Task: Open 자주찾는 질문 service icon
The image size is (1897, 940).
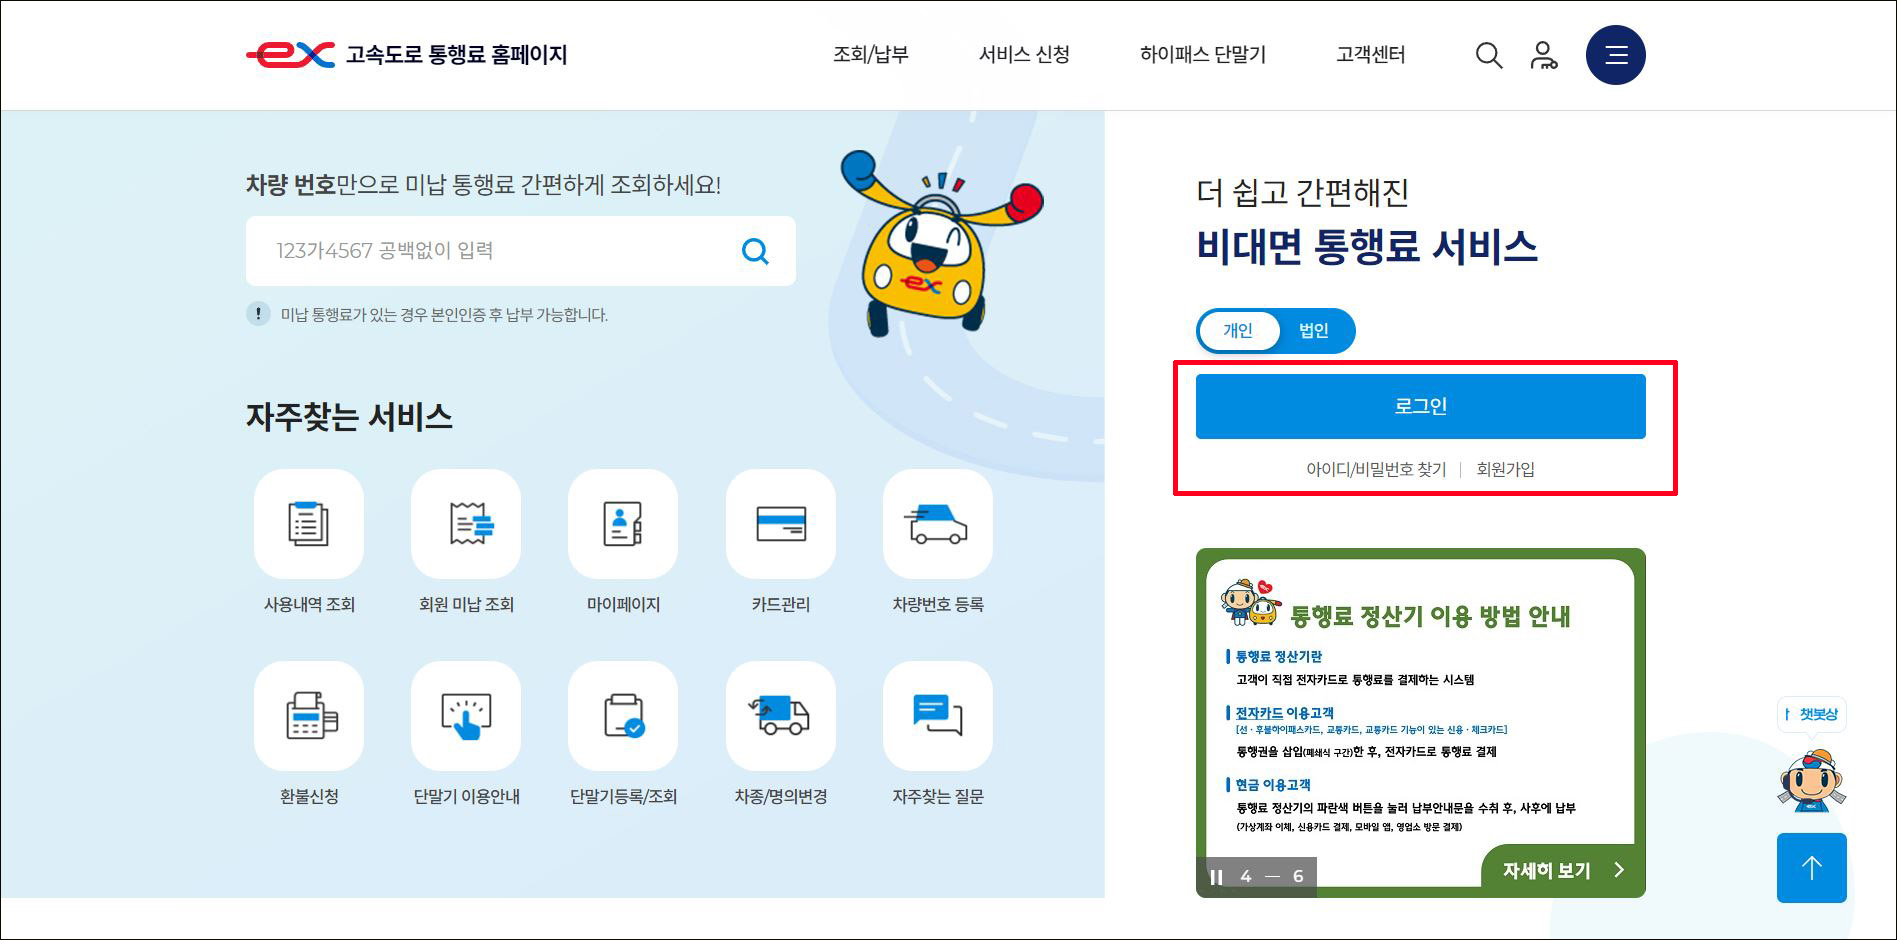Action: [938, 716]
